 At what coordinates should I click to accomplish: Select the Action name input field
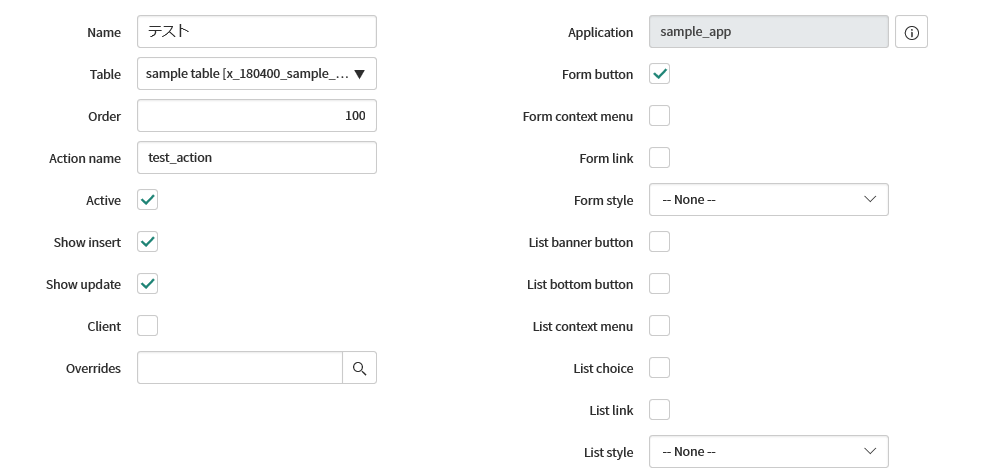(x=256, y=158)
